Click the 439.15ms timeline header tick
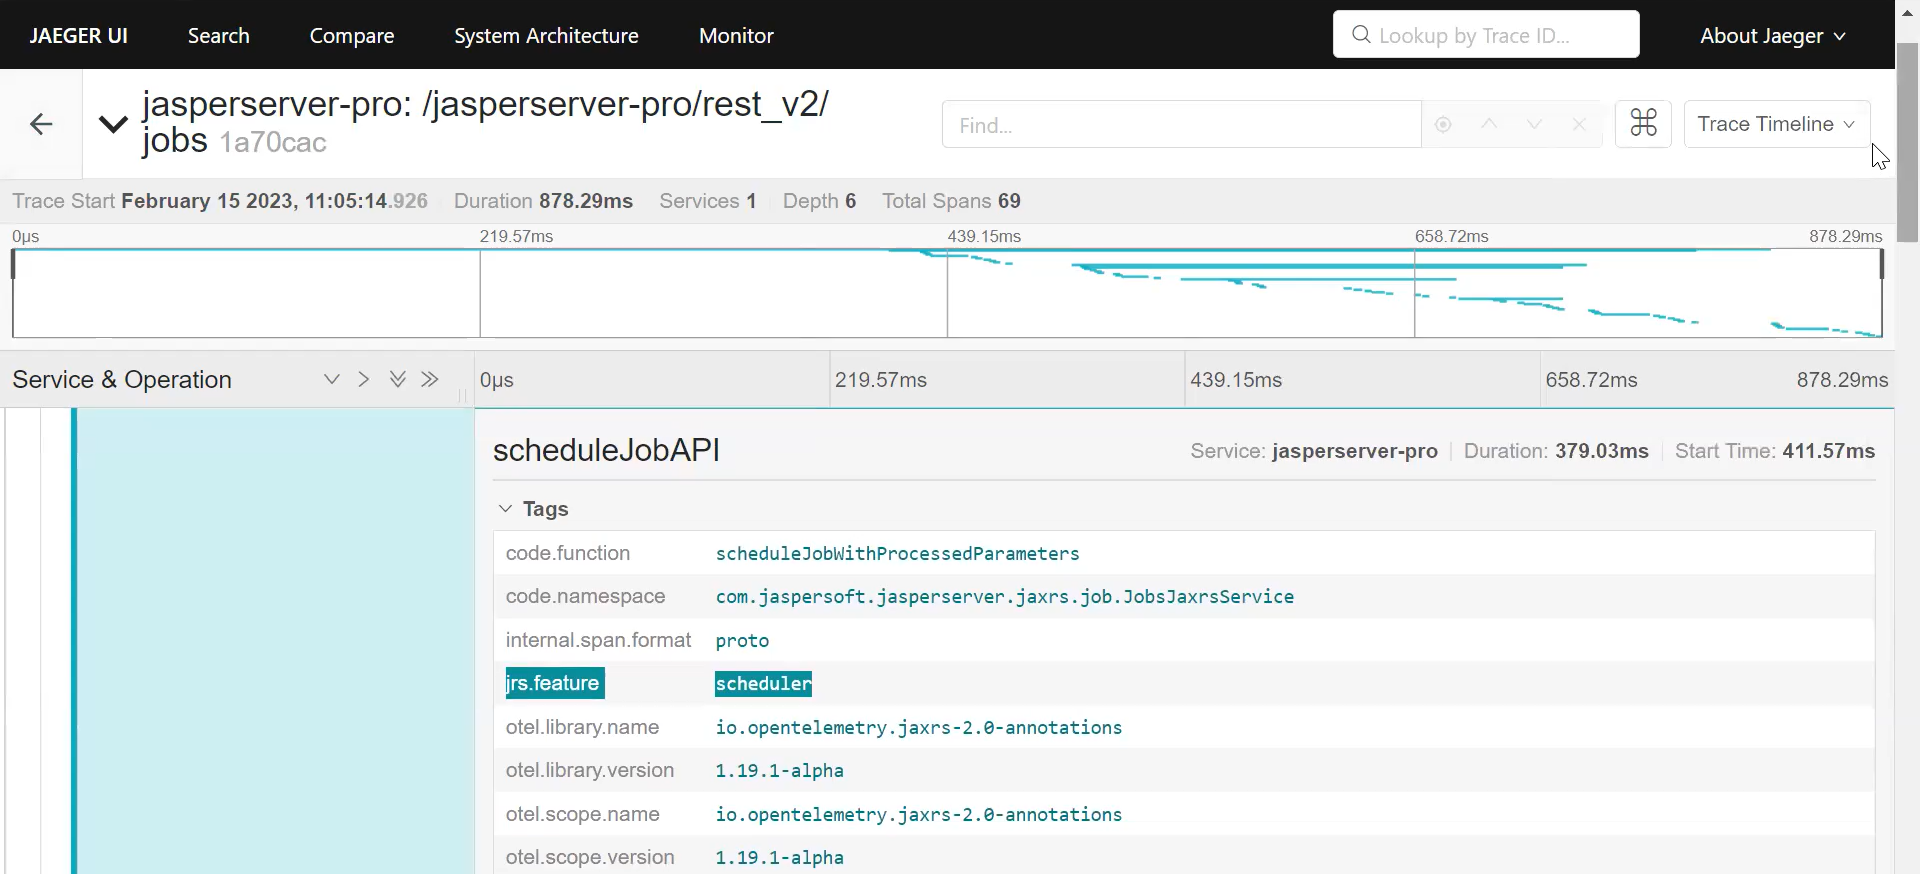Screen dimensions: 1920x874 [1236, 380]
